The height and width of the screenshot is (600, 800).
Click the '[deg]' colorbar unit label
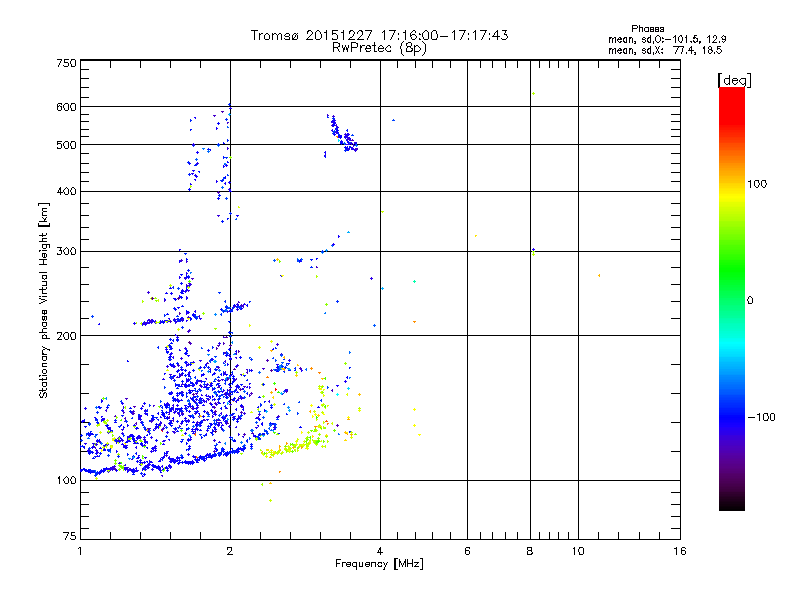[734, 81]
